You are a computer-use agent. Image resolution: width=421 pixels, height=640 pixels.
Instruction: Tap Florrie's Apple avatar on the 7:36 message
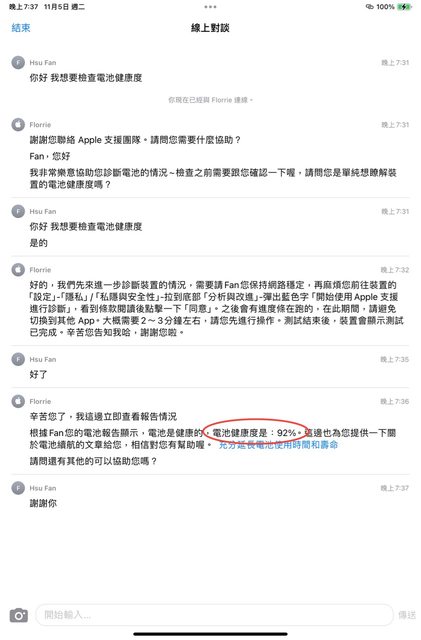18,401
